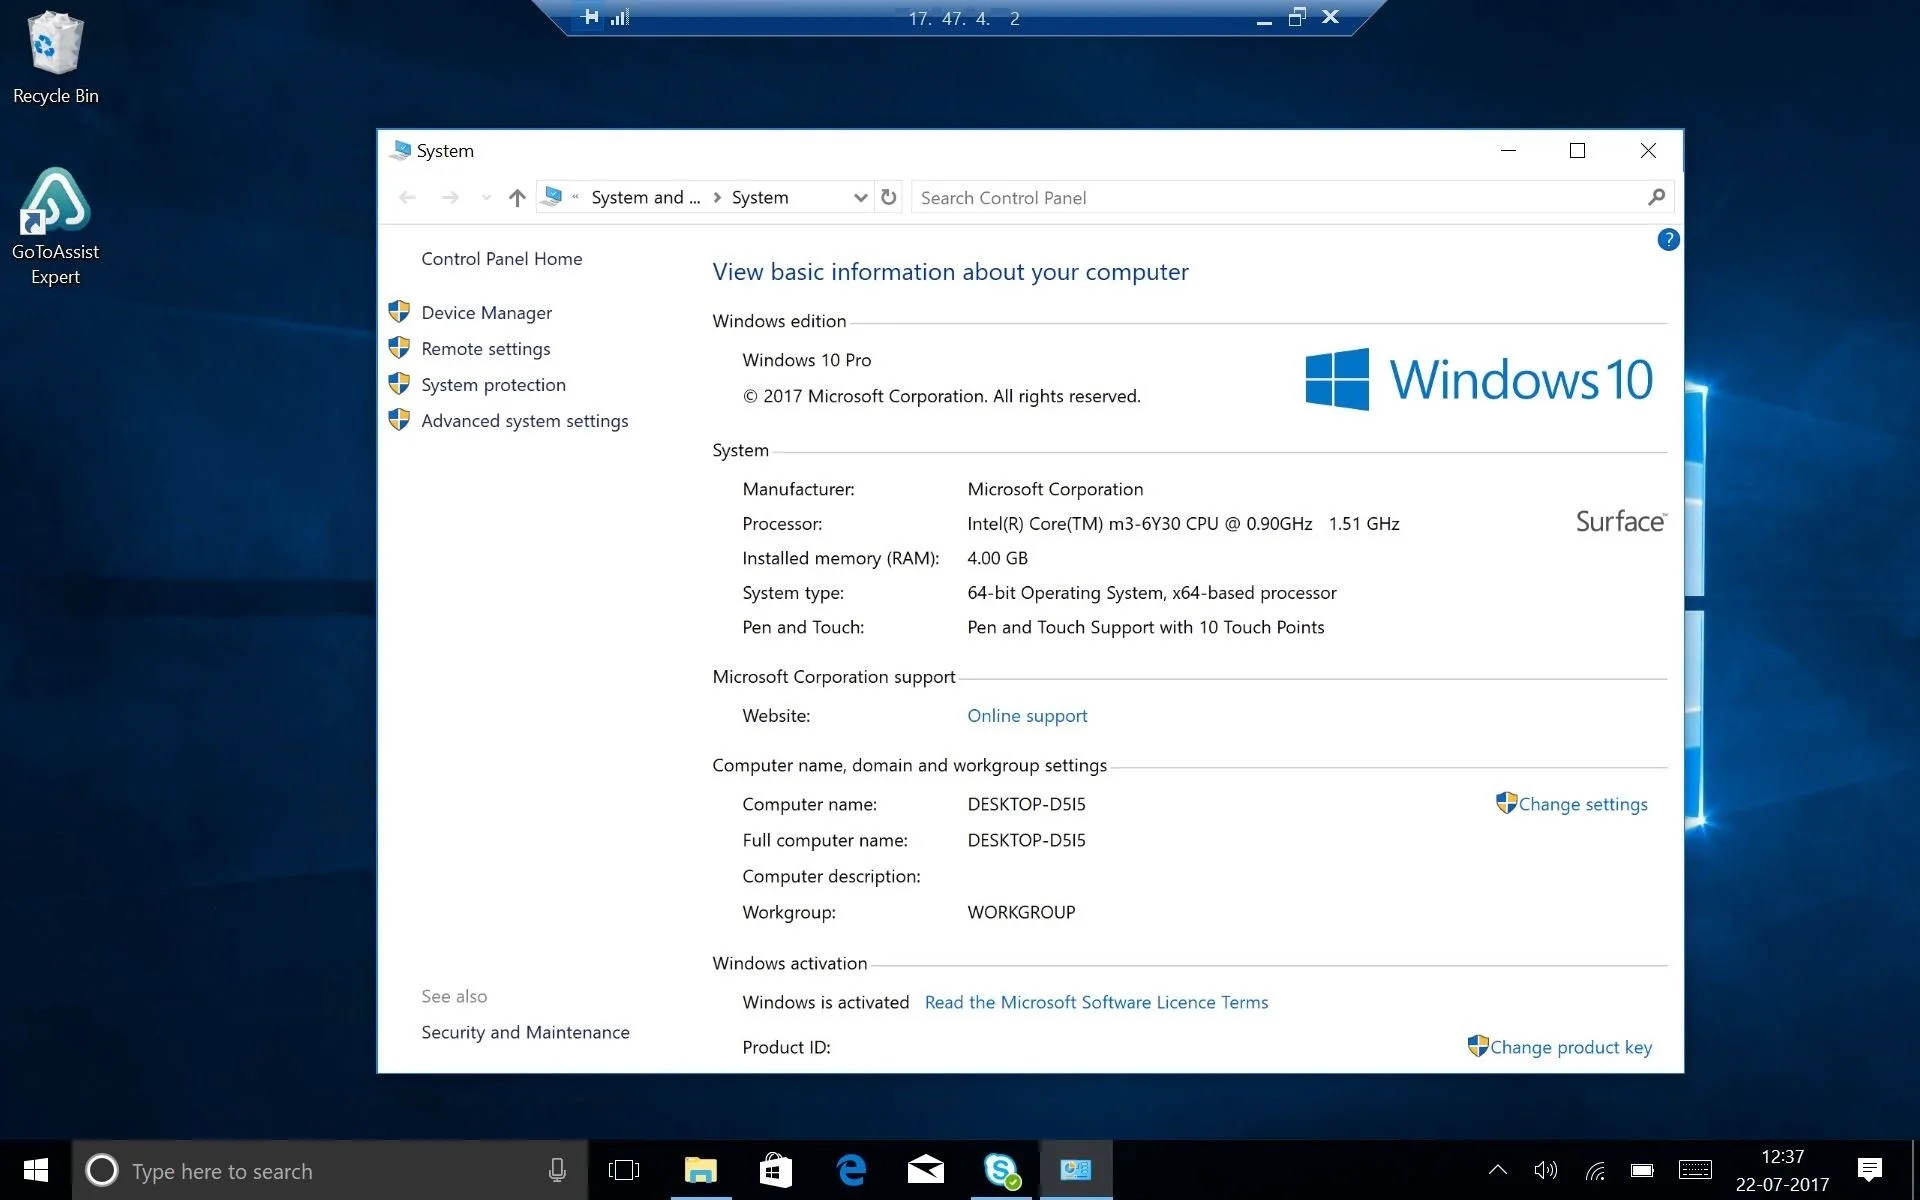
Task: Click the 64-bit Operating System value
Action: pos(1151,593)
